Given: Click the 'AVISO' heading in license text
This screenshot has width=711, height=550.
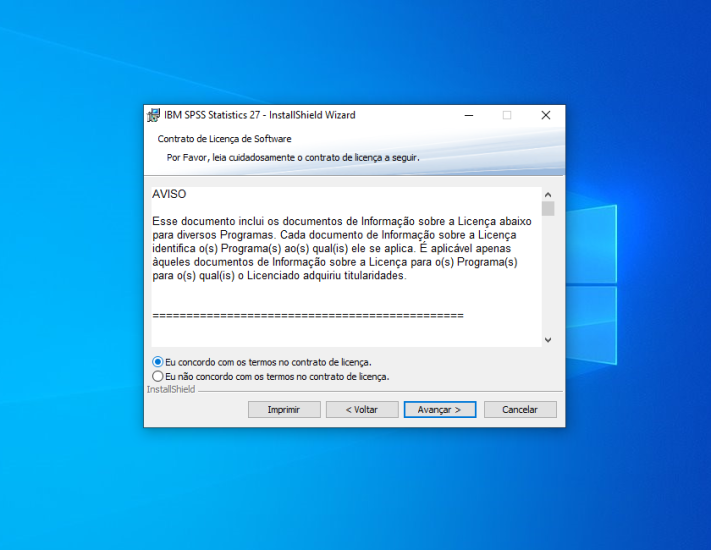Looking at the screenshot, I should (169, 194).
